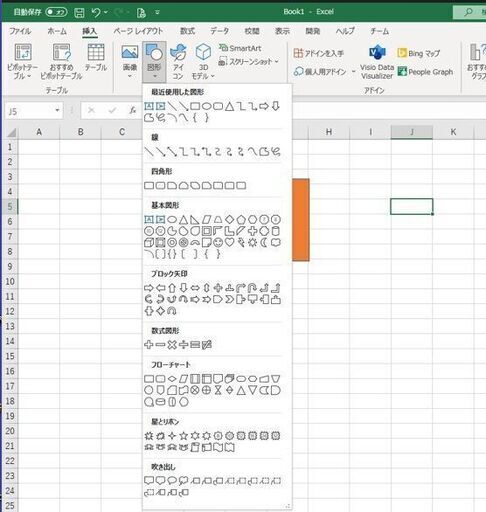Switch to the ホーム tab
The width and height of the screenshot is (486, 512).
pos(57,31)
